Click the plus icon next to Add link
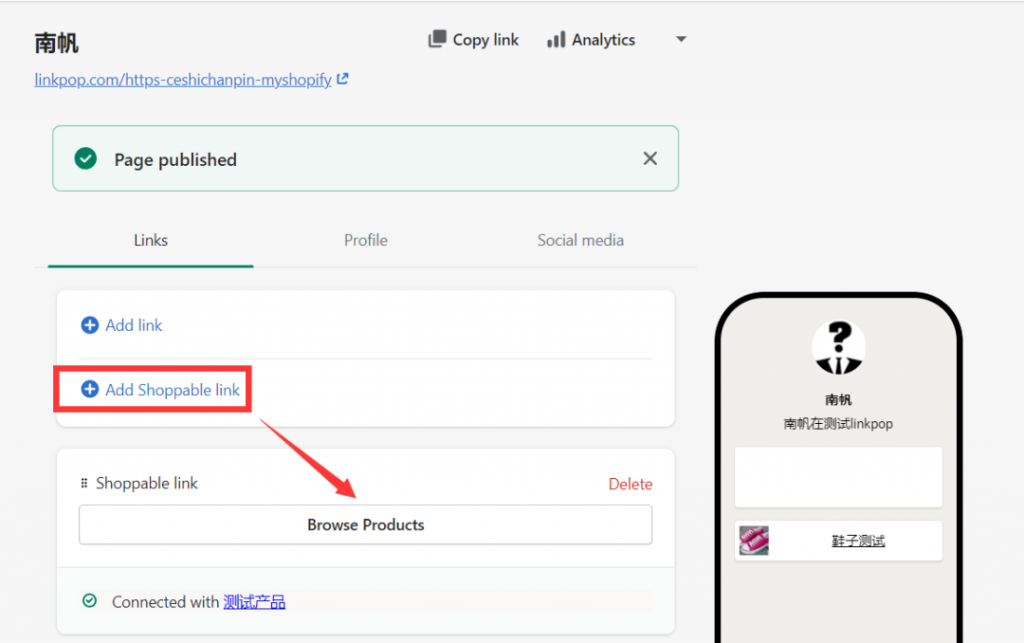The image size is (1024, 643). pyautogui.click(x=89, y=325)
